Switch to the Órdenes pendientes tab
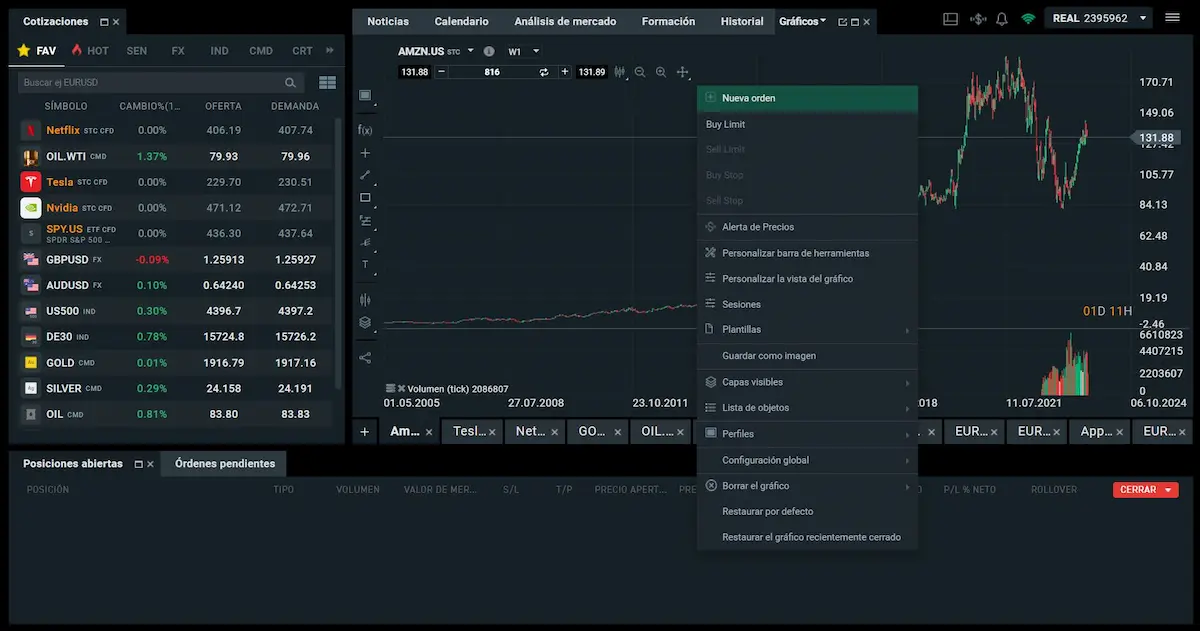 coord(224,464)
